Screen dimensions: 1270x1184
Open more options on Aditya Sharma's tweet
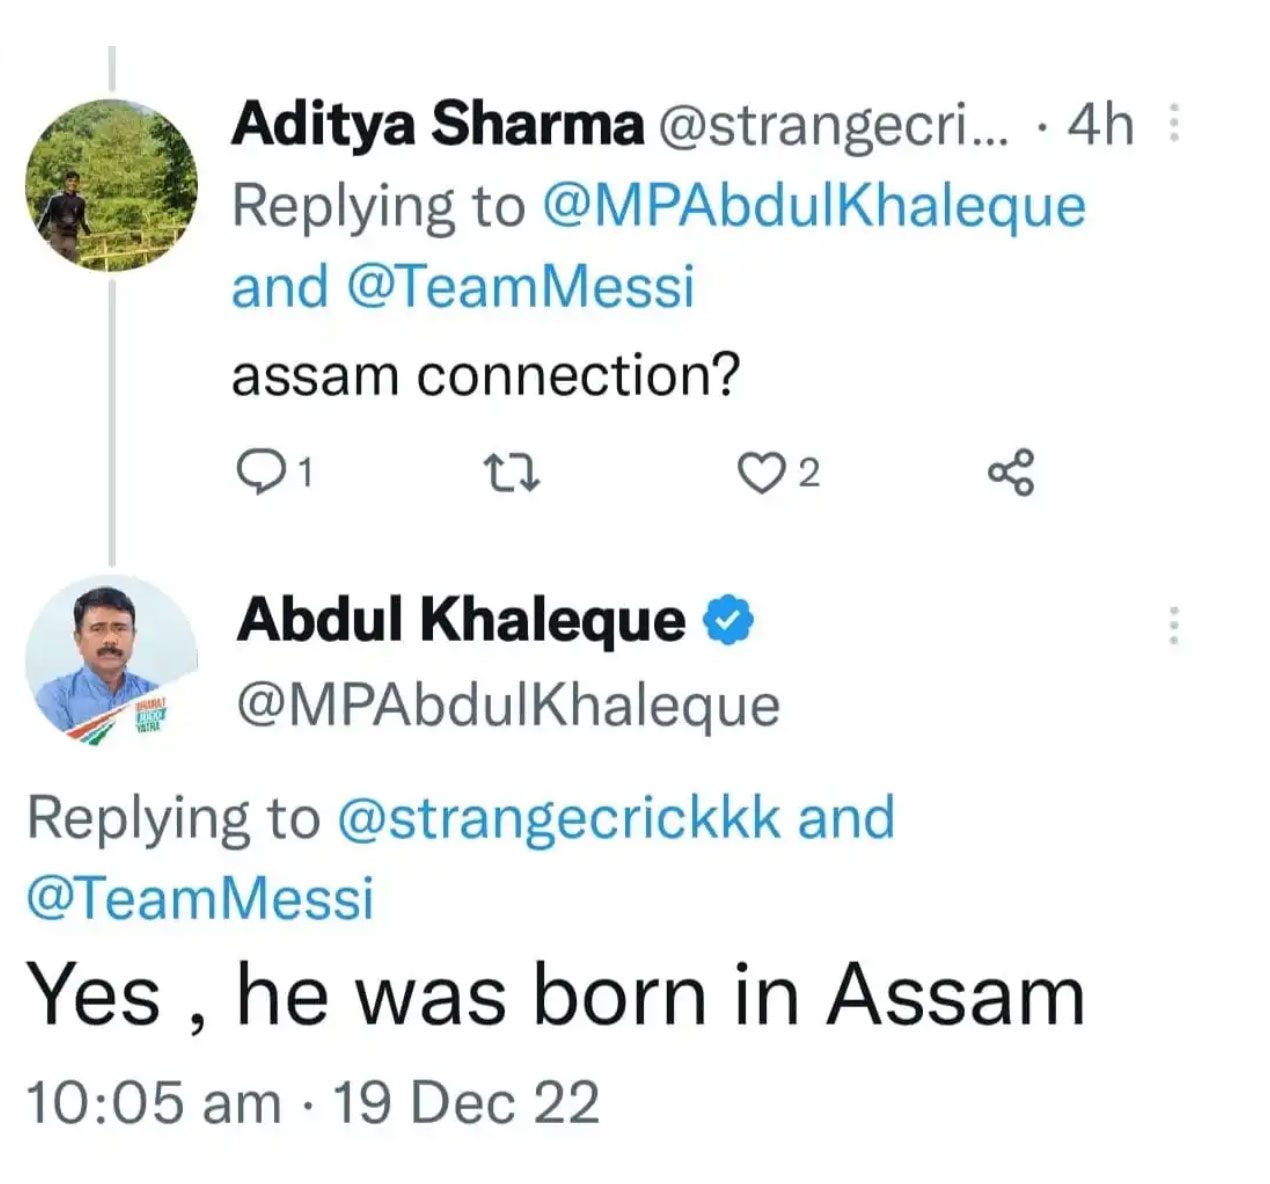click(1174, 125)
